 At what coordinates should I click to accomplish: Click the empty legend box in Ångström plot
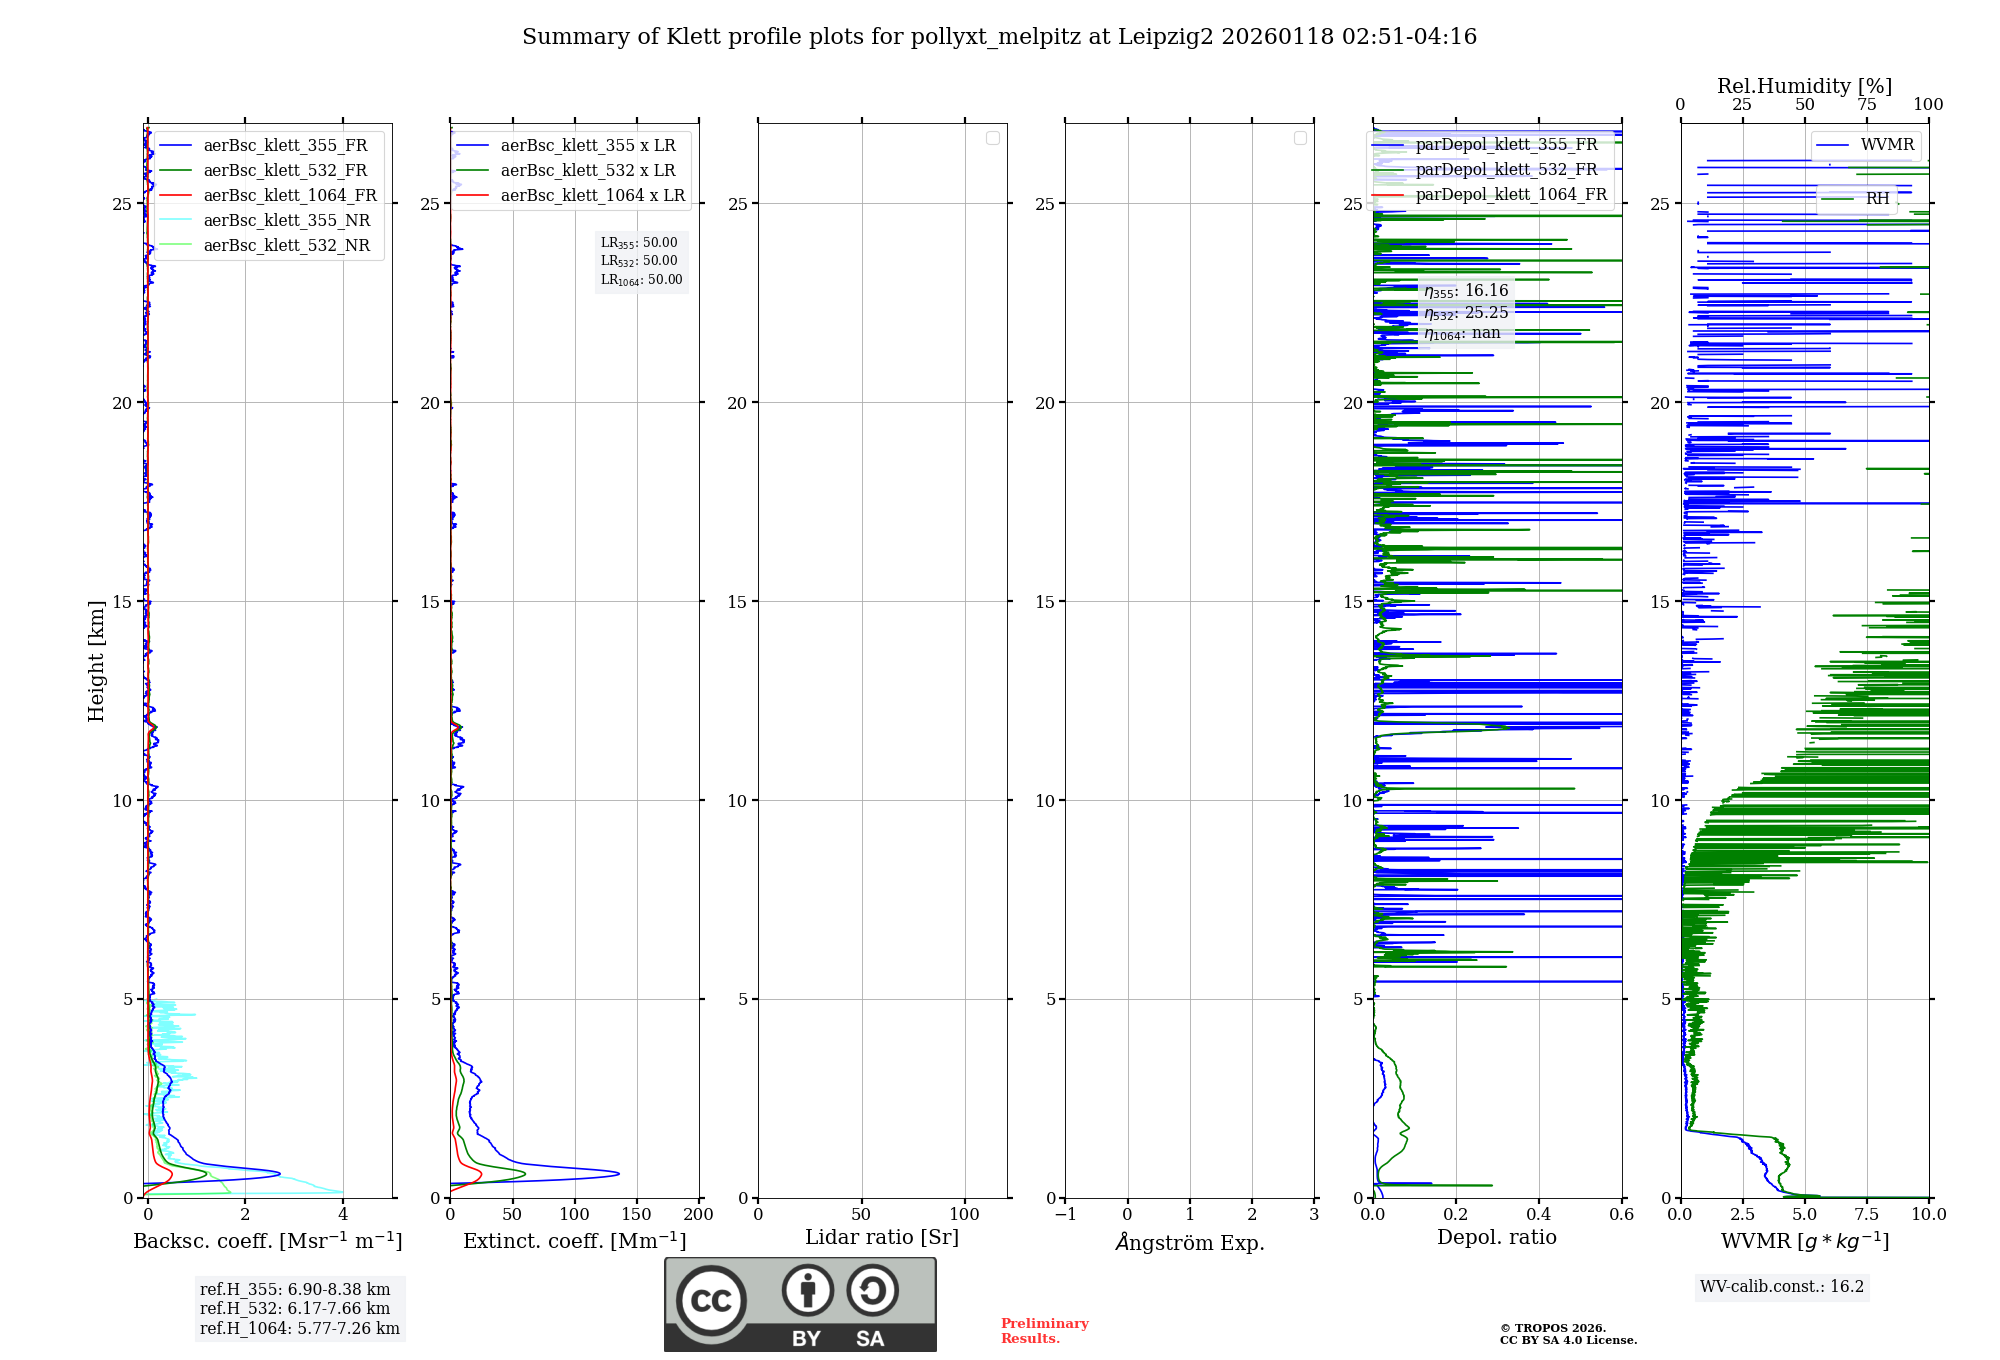[x=1300, y=138]
